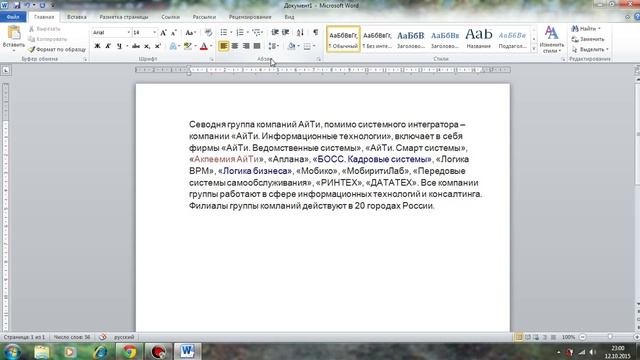Click the Save icon in Quick Access

[x=17, y=5]
